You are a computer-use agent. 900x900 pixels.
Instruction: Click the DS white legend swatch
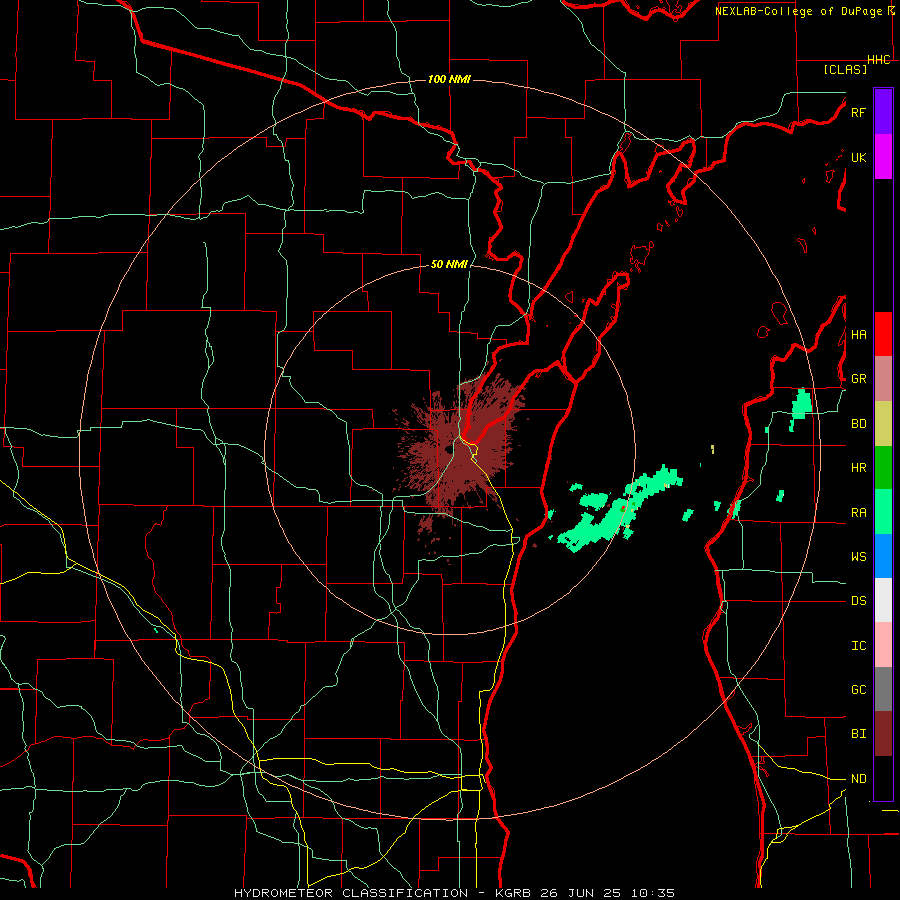(x=883, y=600)
